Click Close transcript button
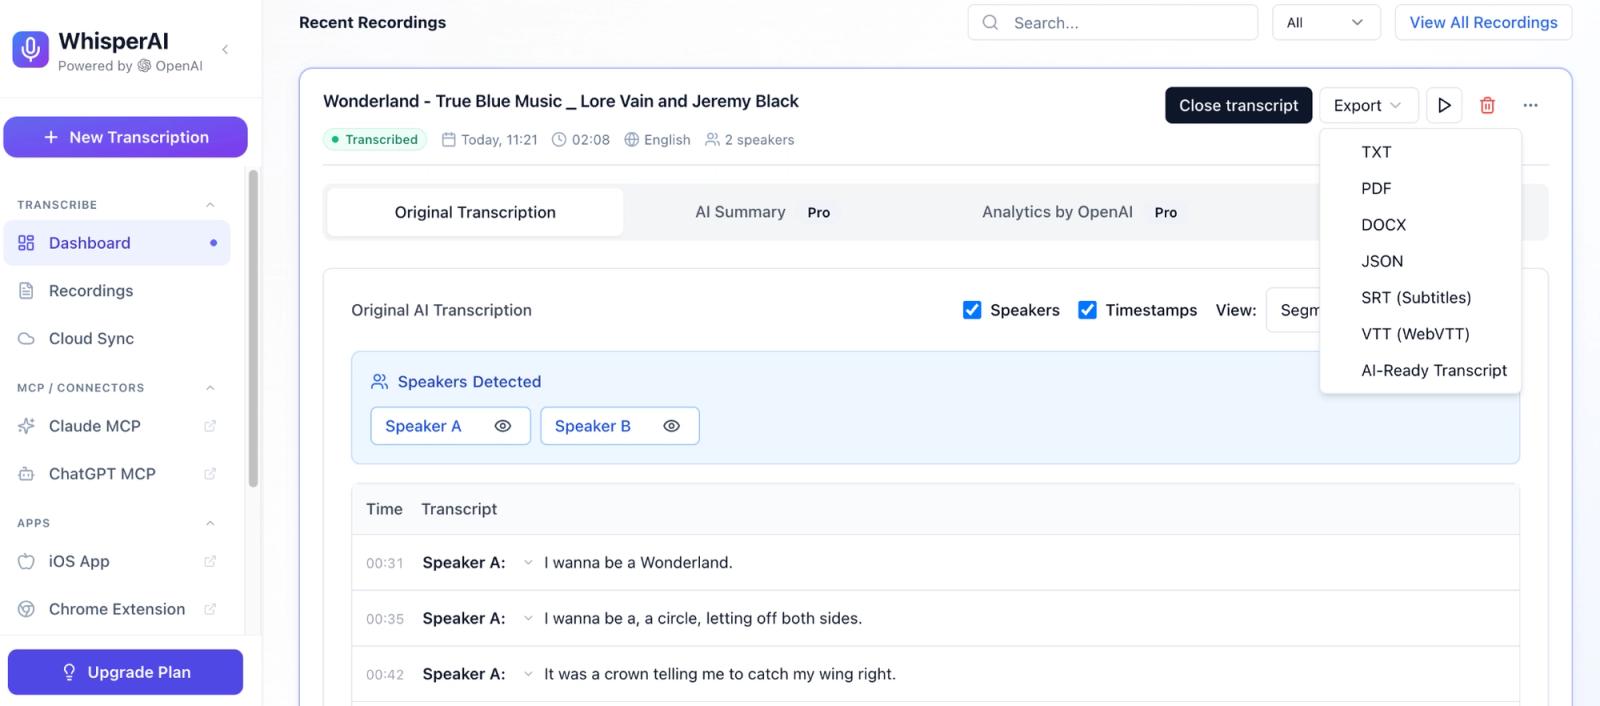The height and width of the screenshot is (706, 1600). 1238,105
